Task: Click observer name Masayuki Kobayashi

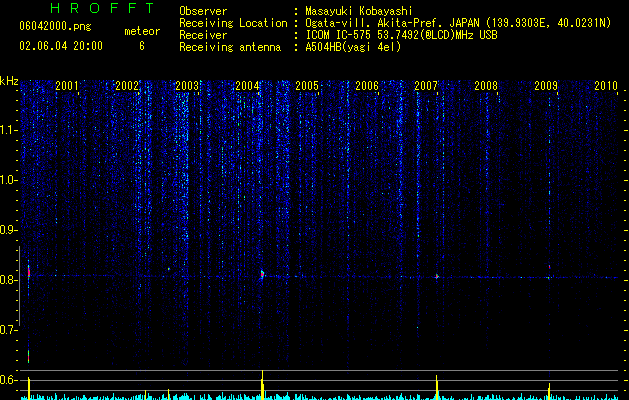Action: click(x=359, y=11)
